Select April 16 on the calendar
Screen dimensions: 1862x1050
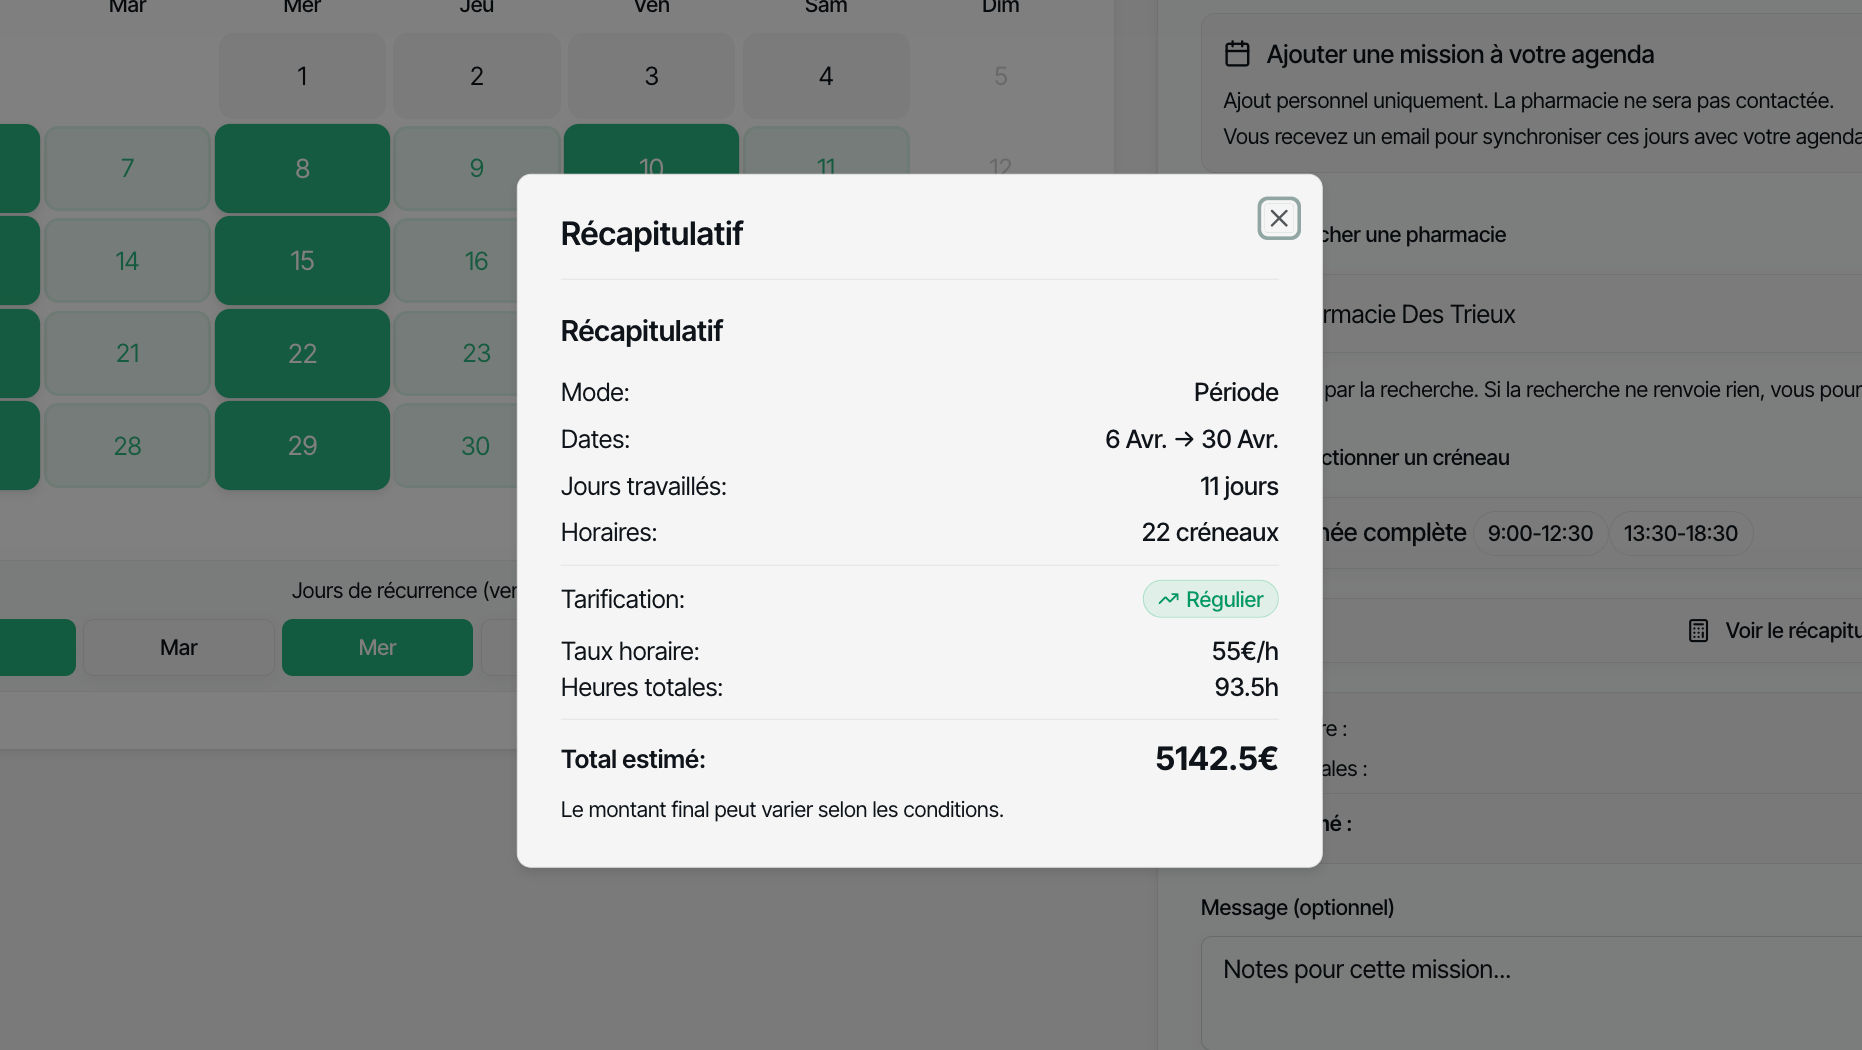(x=477, y=260)
